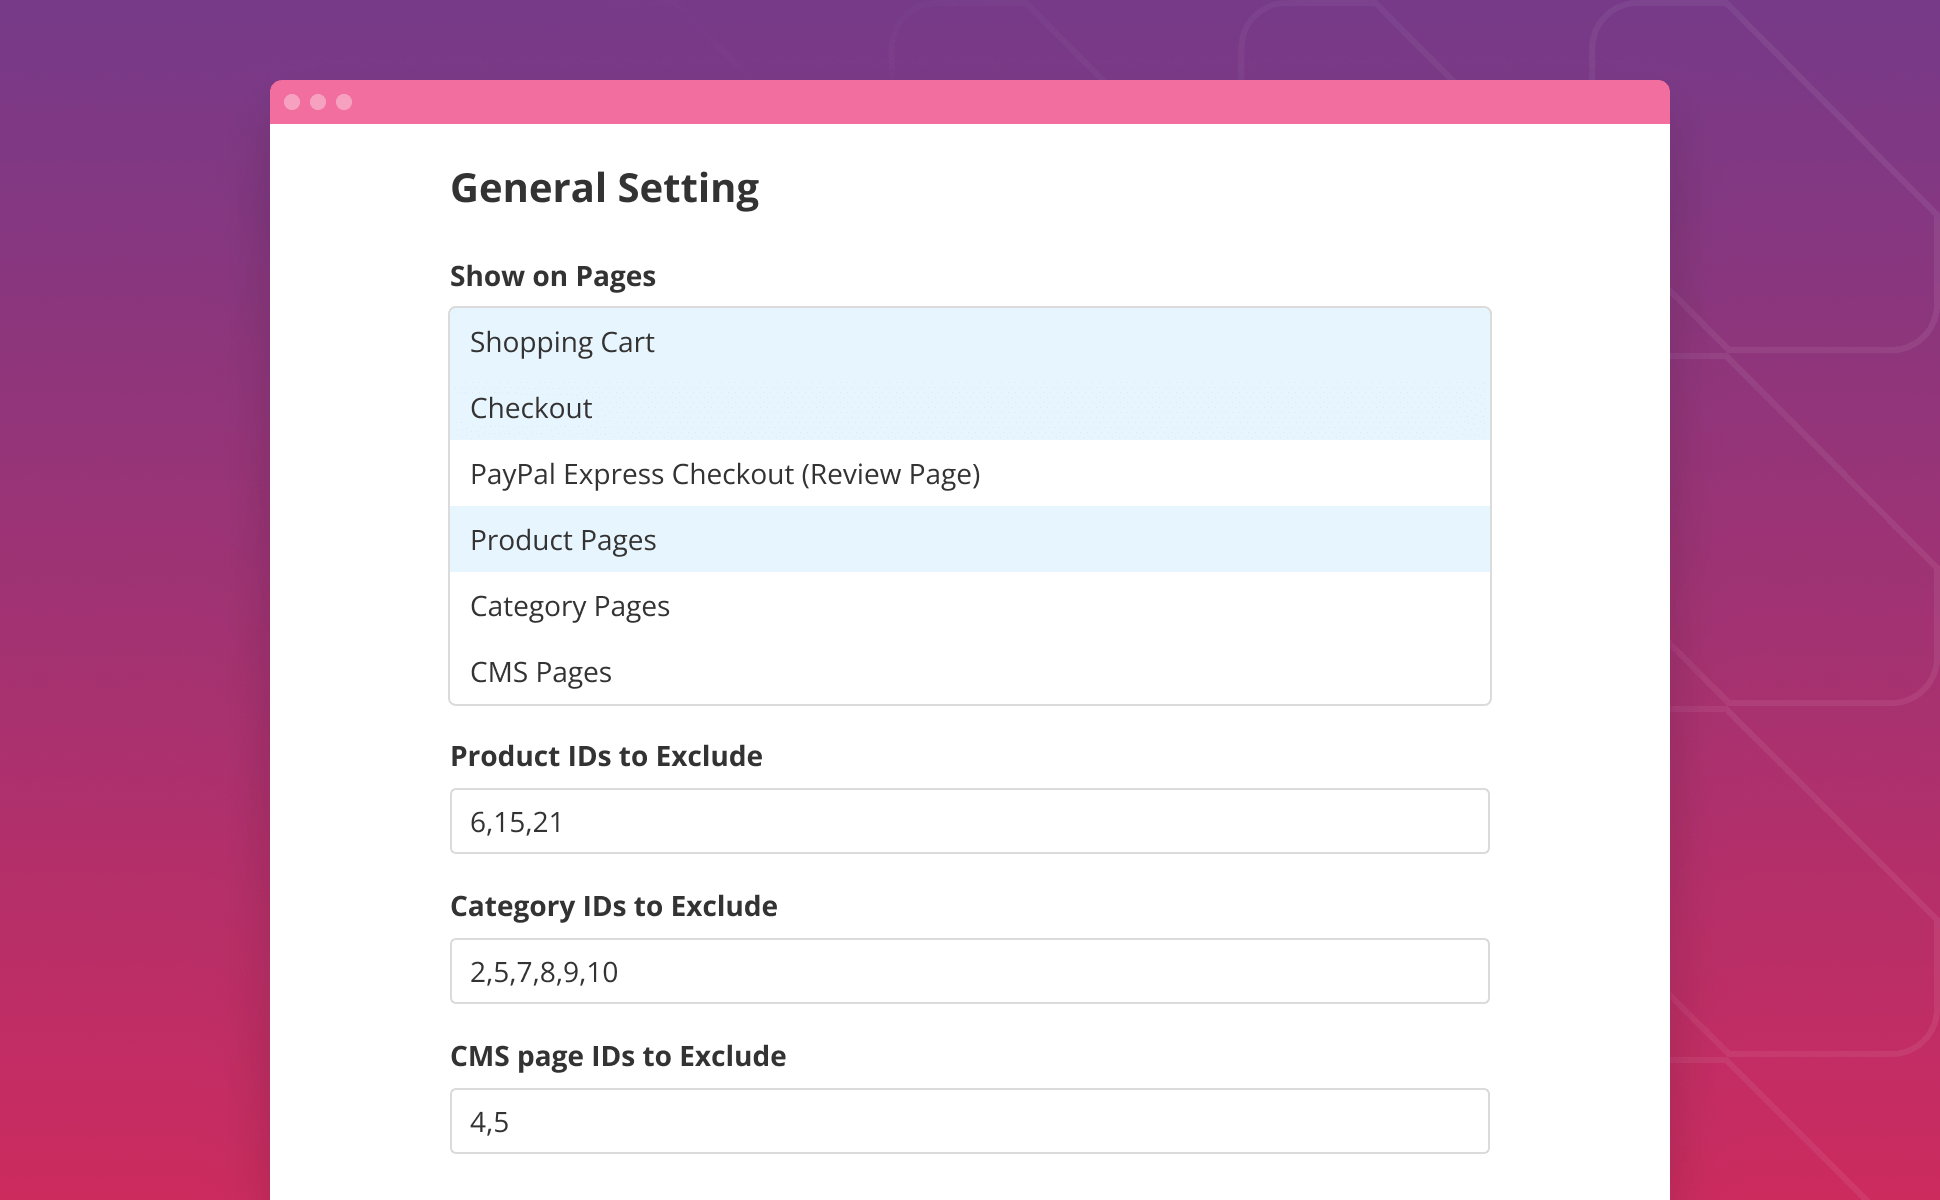Click the CMS page IDs to Exclude label
This screenshot has width=1940, height=1200.
click(x=618, y=1056)
